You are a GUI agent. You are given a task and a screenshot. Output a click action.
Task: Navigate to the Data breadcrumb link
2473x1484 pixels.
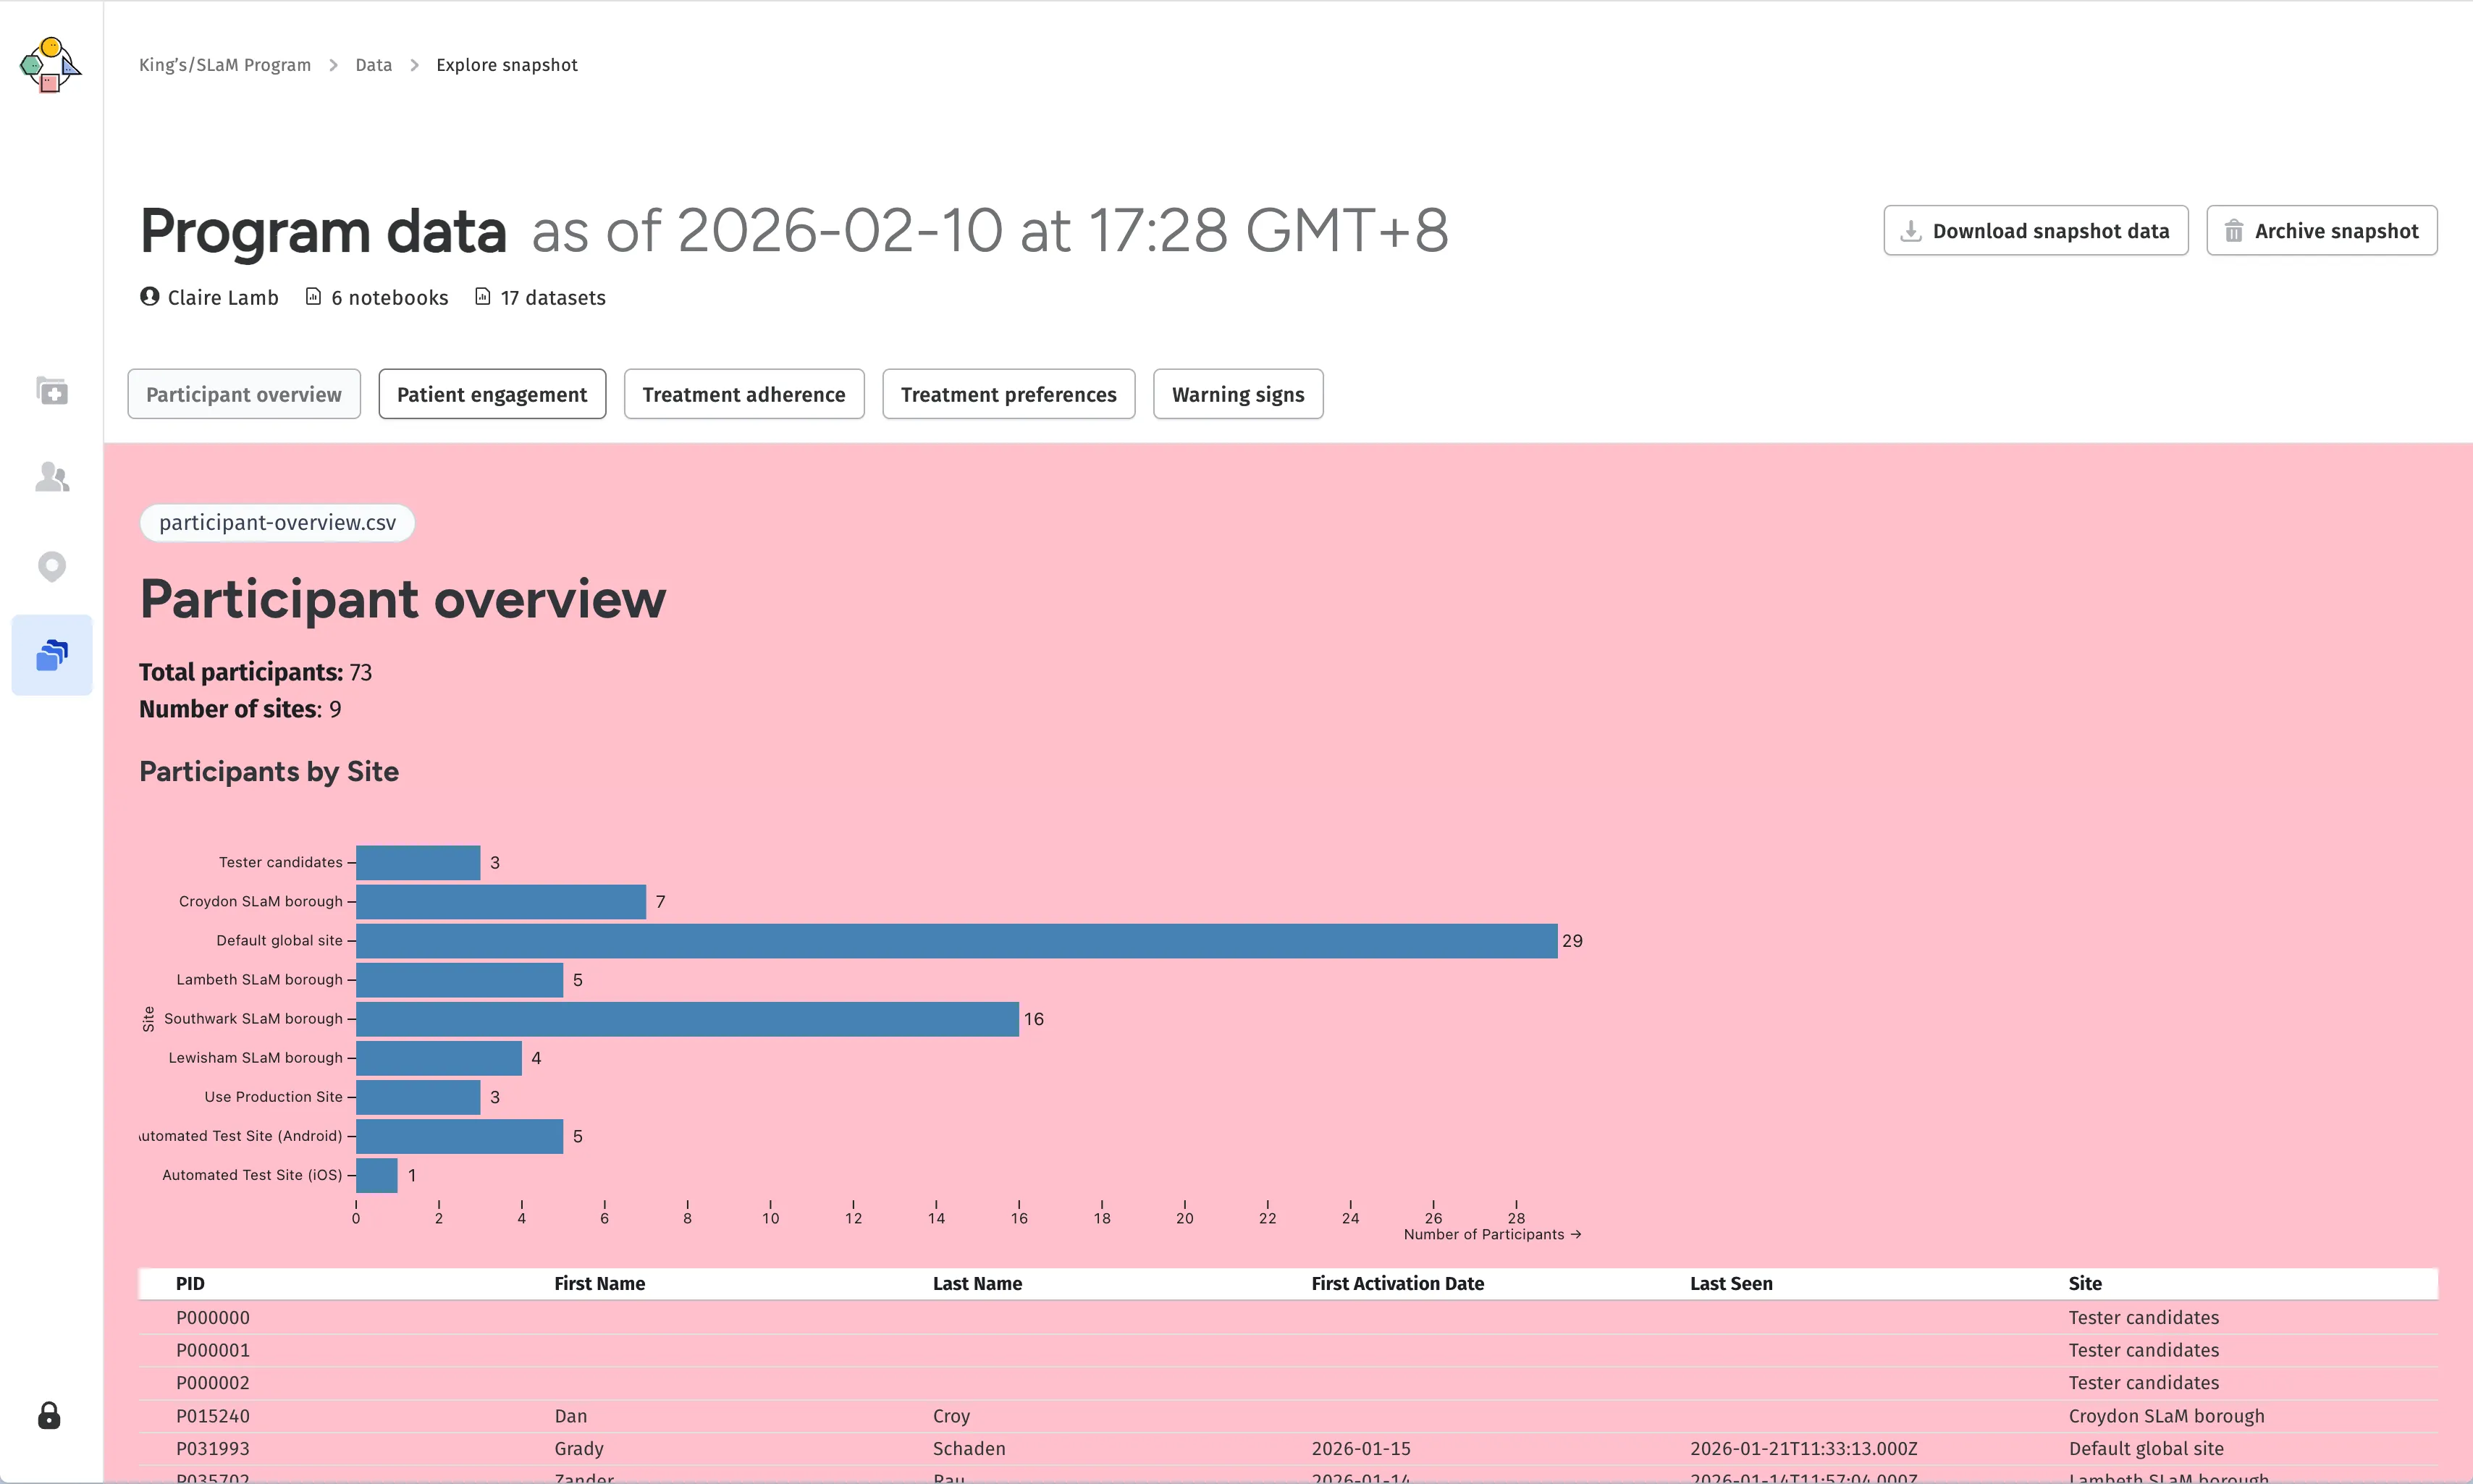point(373,65)
